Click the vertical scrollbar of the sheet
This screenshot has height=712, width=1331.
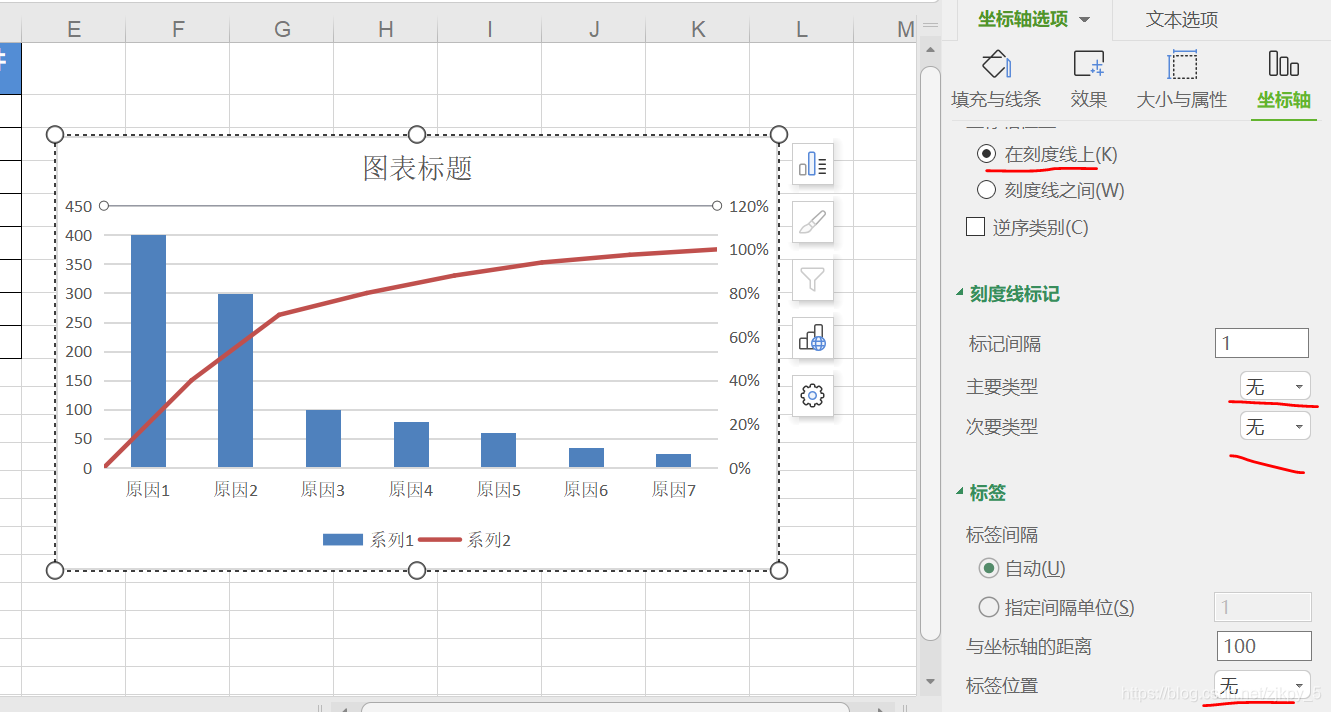coord(930,353)
